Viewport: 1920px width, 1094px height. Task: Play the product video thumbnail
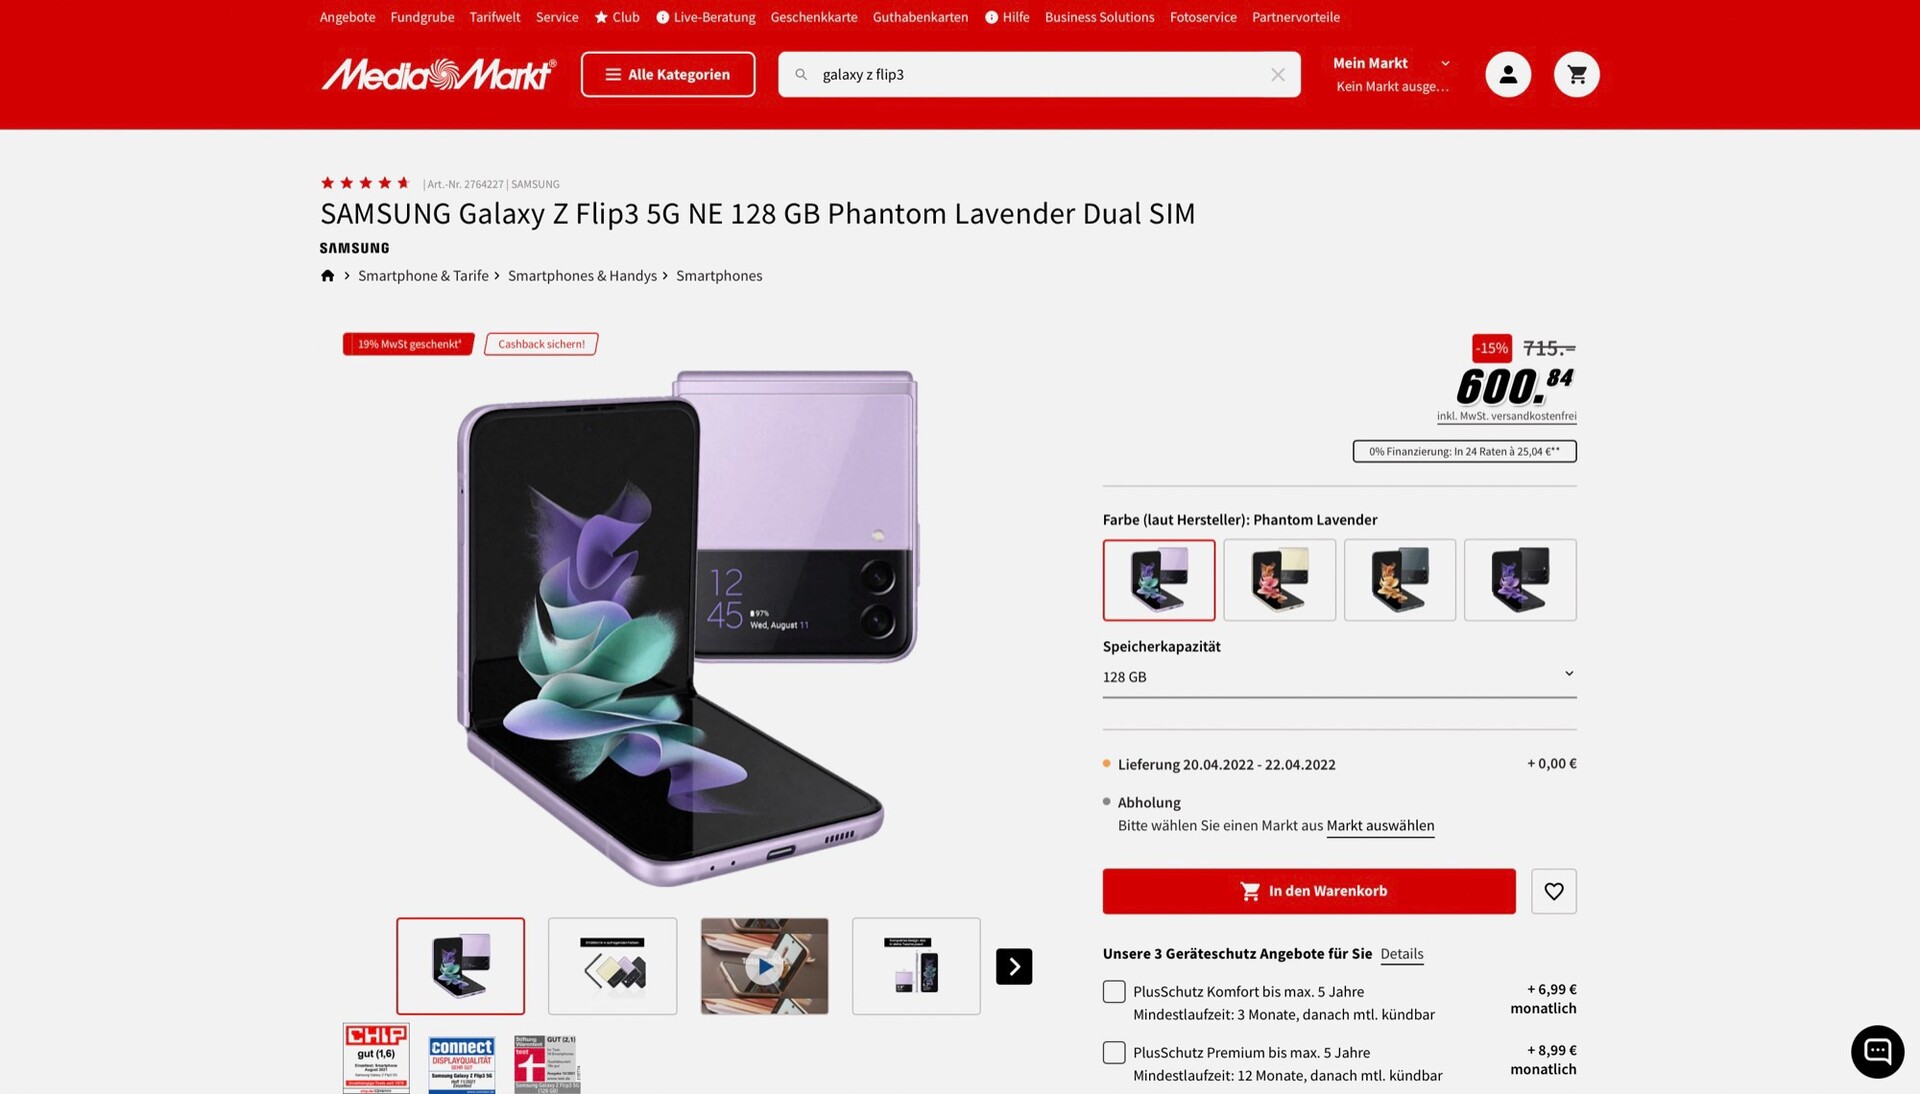pyautogui.click(x=765, y=966)
